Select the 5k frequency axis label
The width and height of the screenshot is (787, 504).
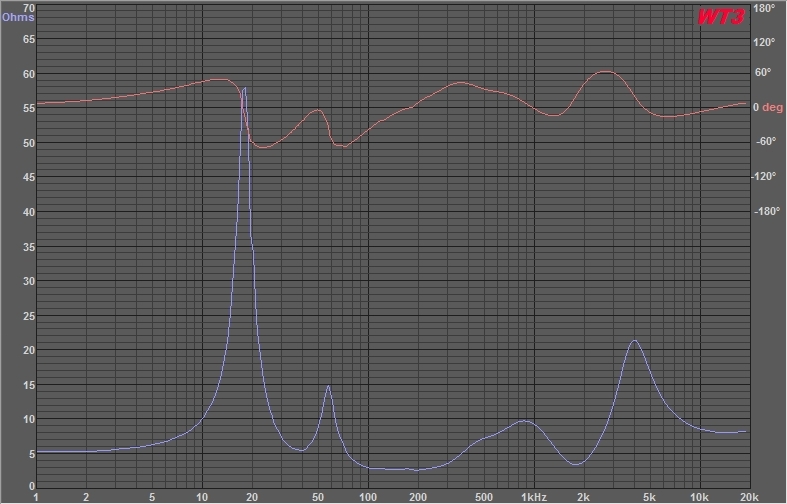[649, 497]
